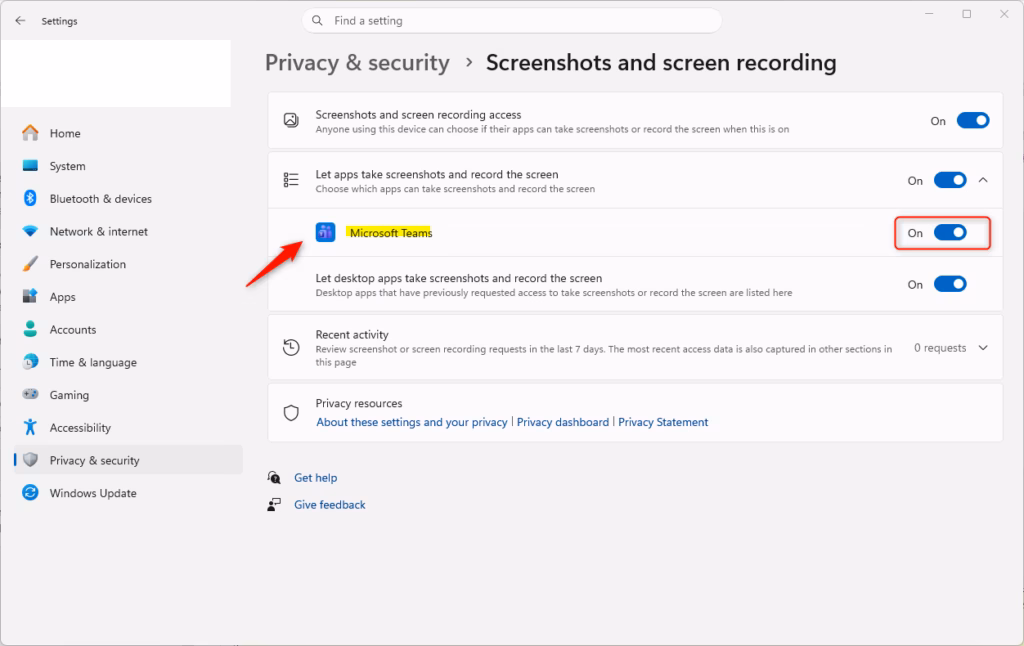Screen dimensions: 1024x646
Task: Click the search magnifier icon
Action: pos(317,21)
